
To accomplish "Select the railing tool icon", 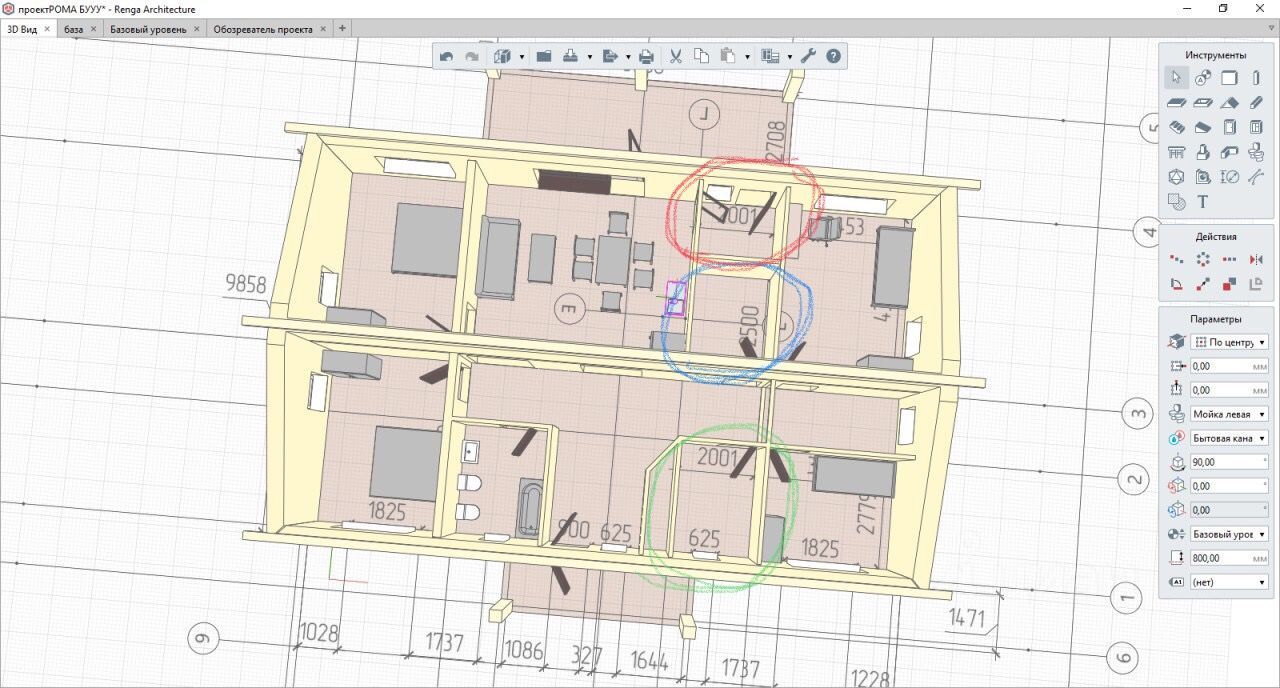I will pyautogui.click(x=1176, y=152).
